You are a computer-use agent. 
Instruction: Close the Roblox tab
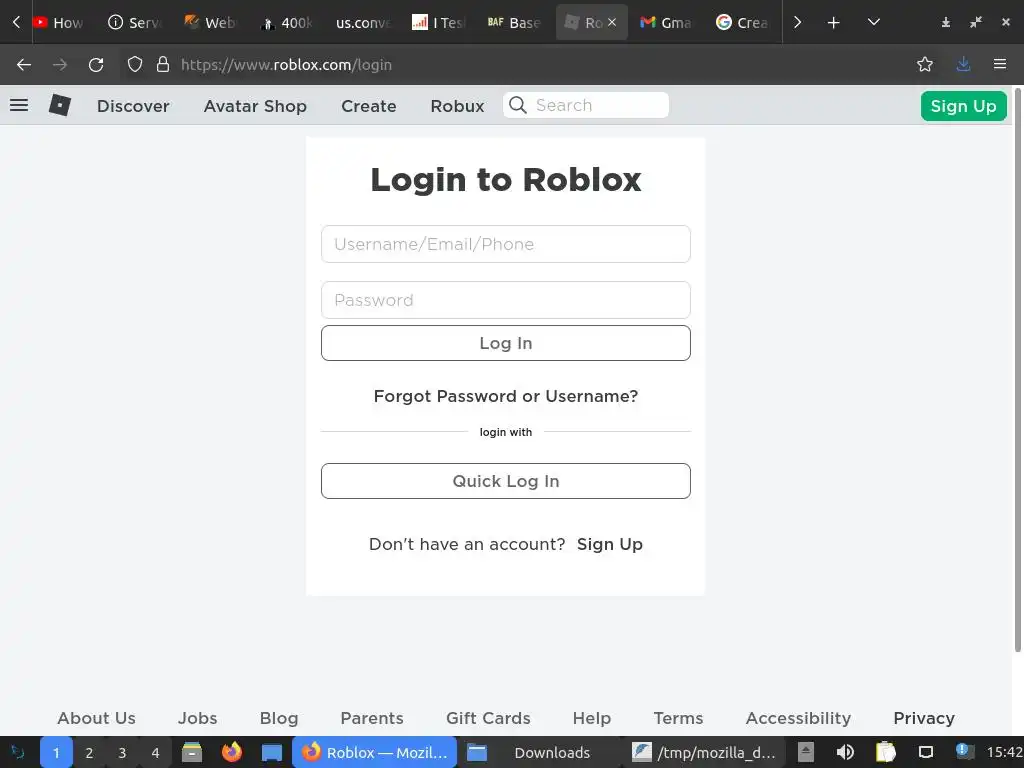(612, 22)
